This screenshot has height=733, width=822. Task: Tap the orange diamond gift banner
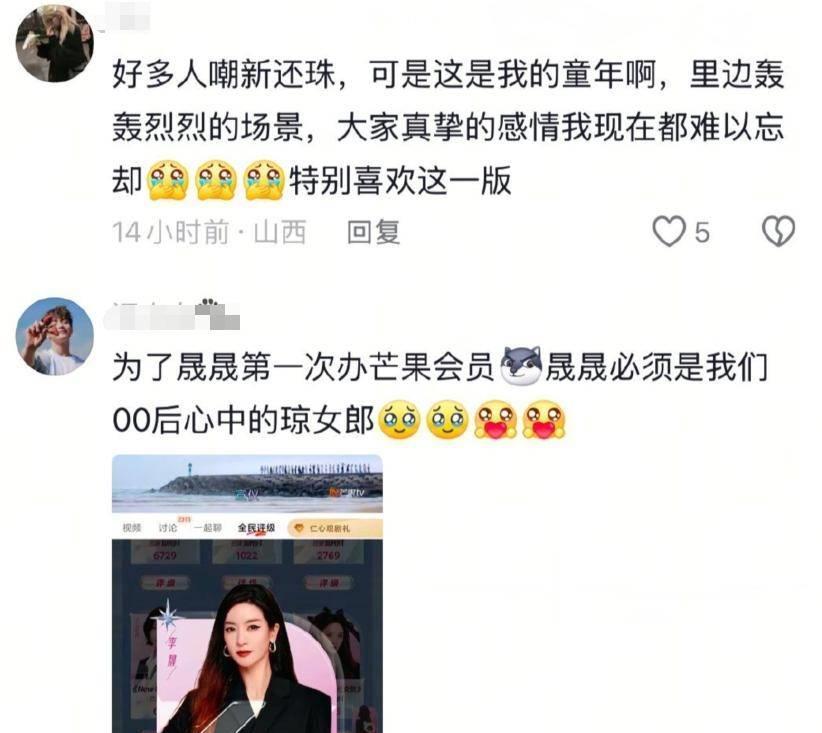(x=334, y=529)
